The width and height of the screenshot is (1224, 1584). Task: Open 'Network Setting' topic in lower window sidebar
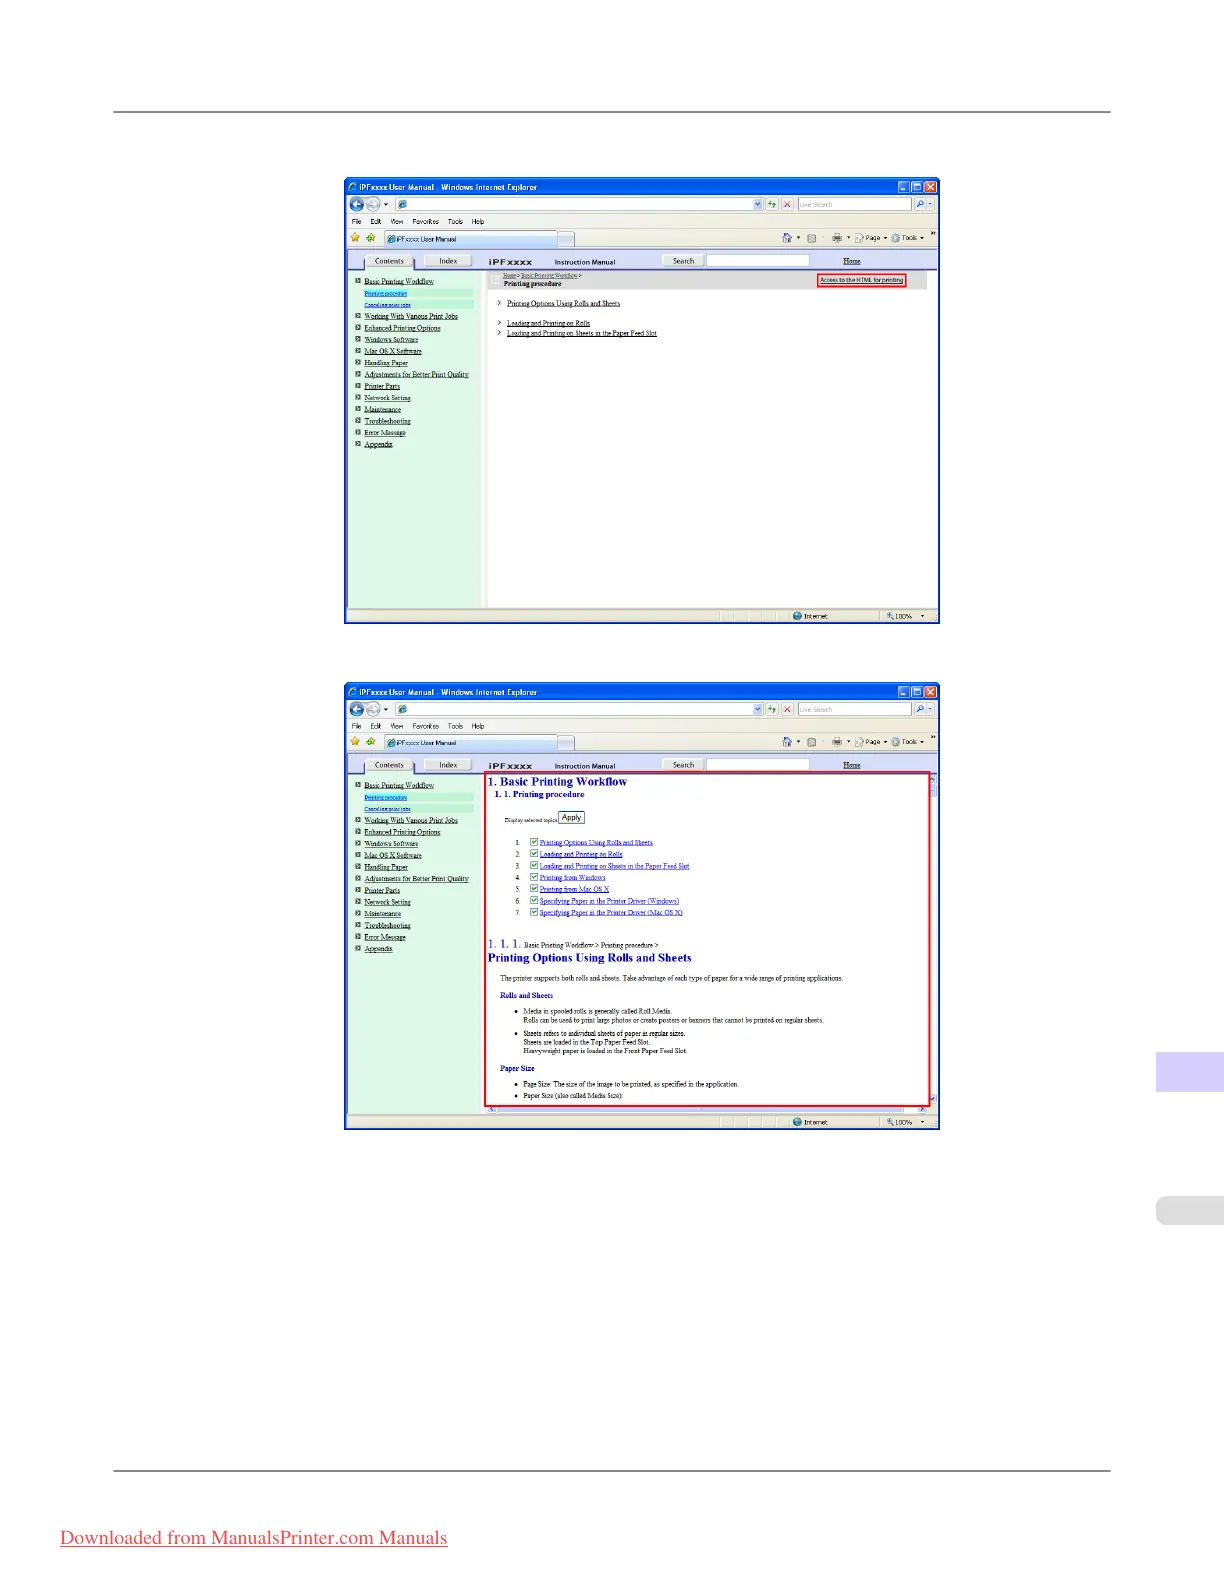point(387,902)
